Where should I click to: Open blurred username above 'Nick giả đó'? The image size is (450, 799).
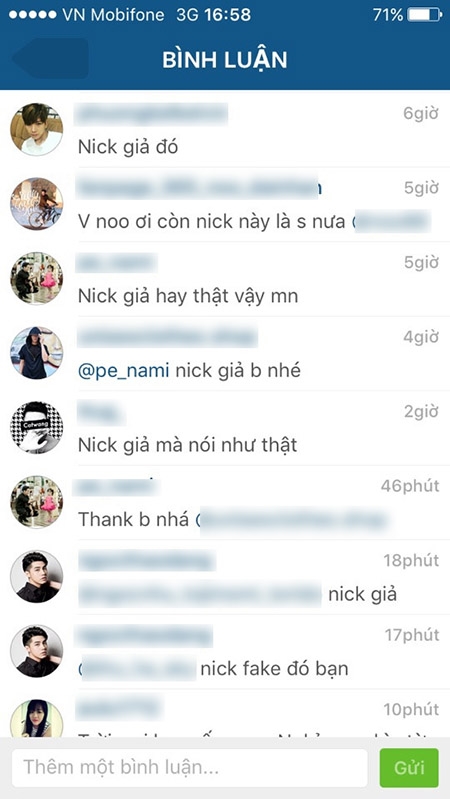[x=151, y=114]
